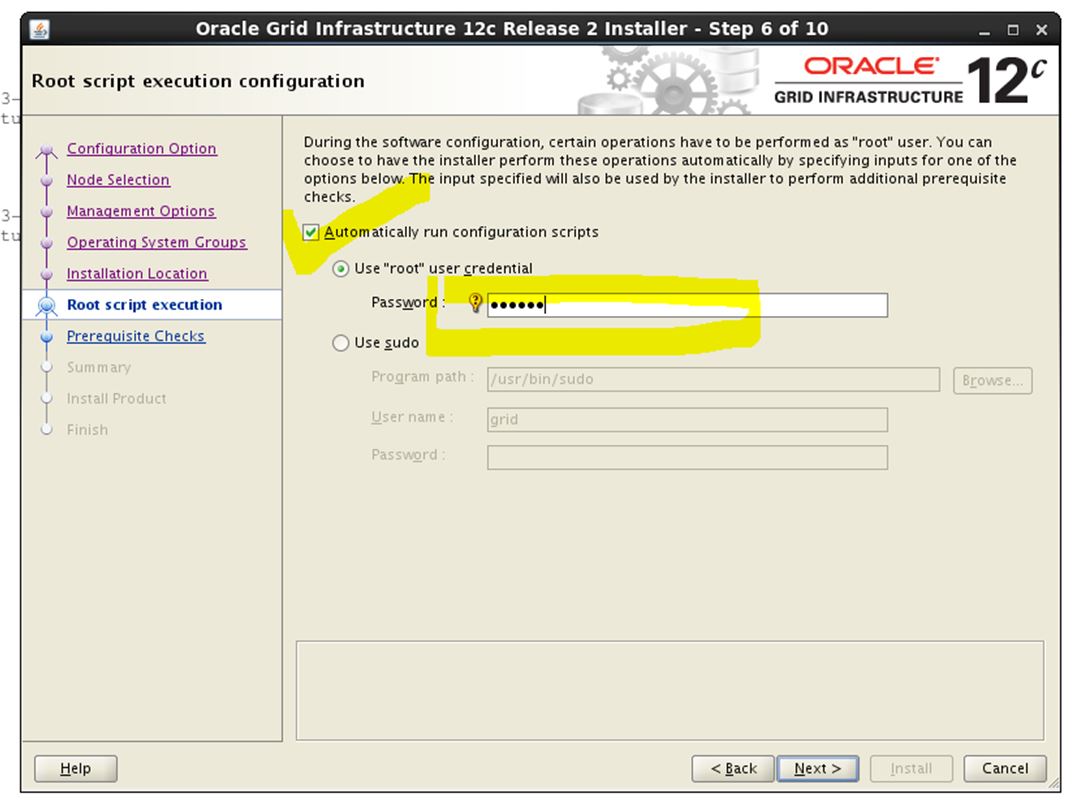
Task: Click the Back button
Action: [x=732, y=768]
